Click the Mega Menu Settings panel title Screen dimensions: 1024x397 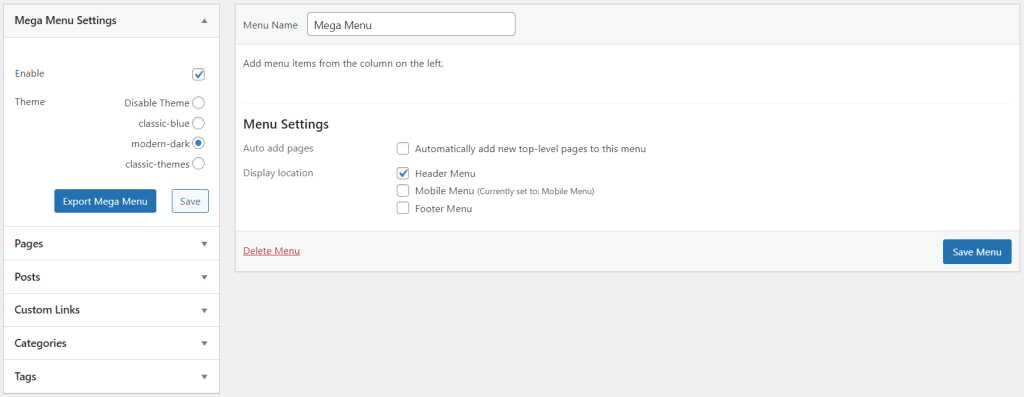pyautogui.click(x=65, y=20)
